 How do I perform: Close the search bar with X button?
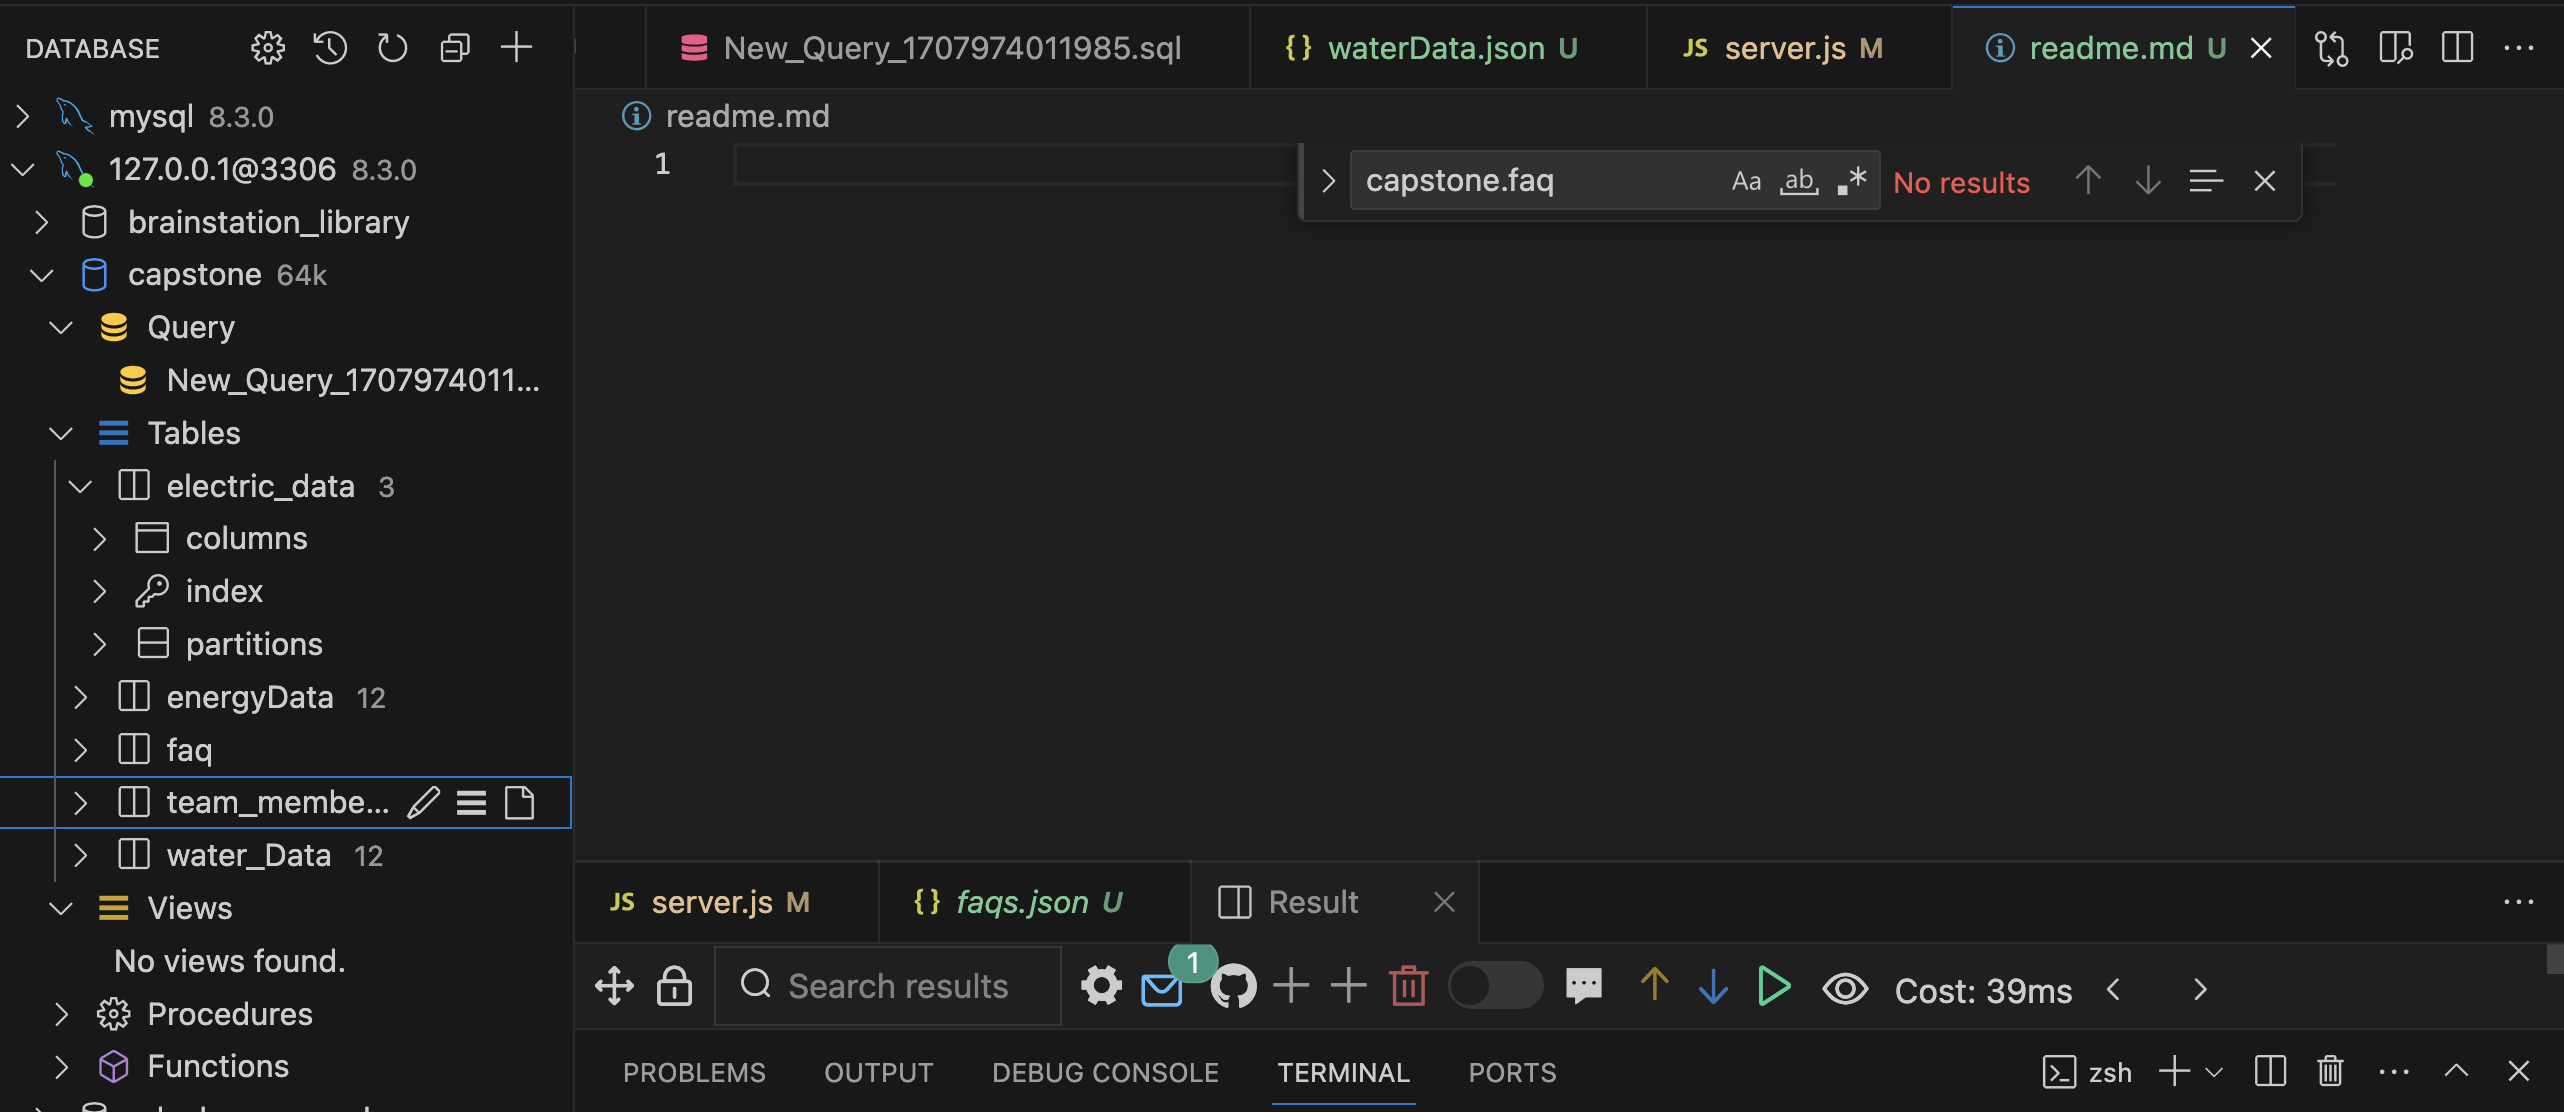click(x=2265, y=180)
